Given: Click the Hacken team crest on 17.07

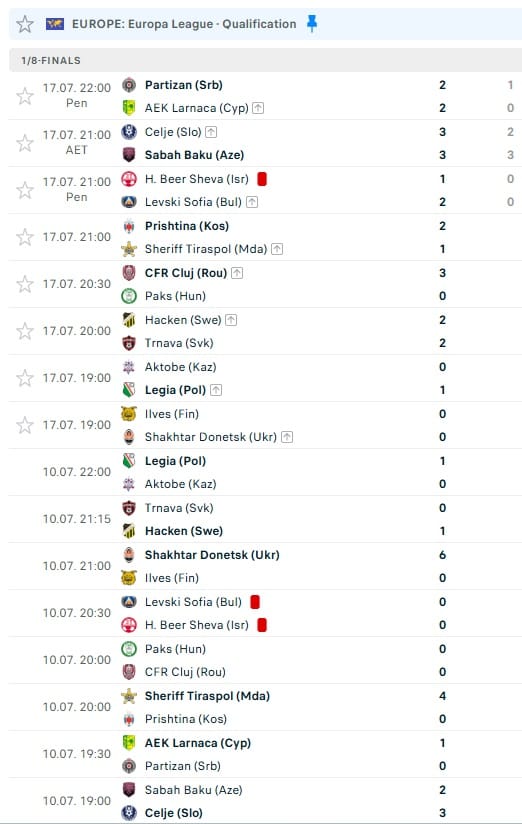Looking at the screenshot, I should (x=129, y=320).
